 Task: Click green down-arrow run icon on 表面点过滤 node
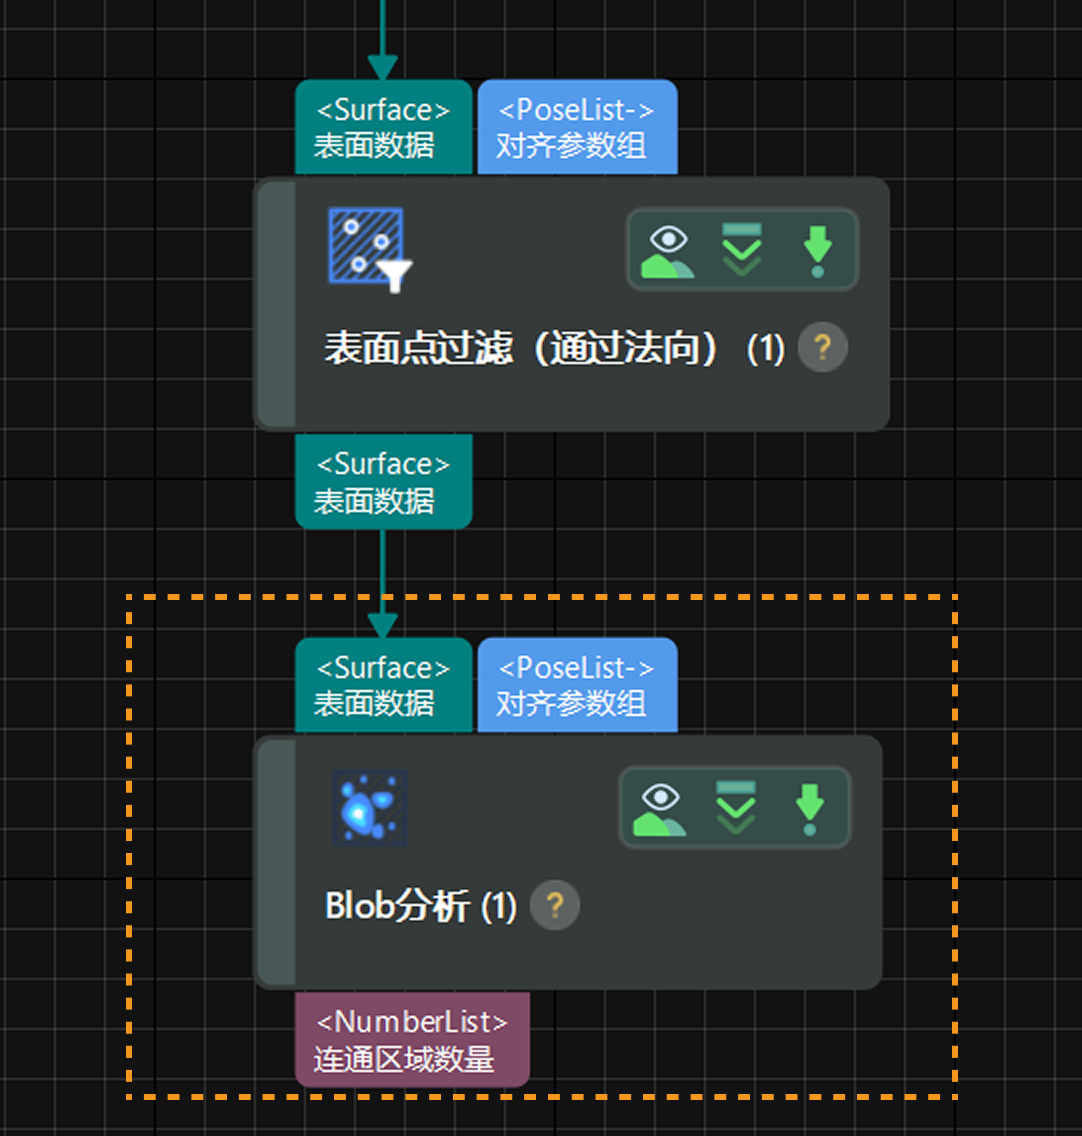point(818,251)
